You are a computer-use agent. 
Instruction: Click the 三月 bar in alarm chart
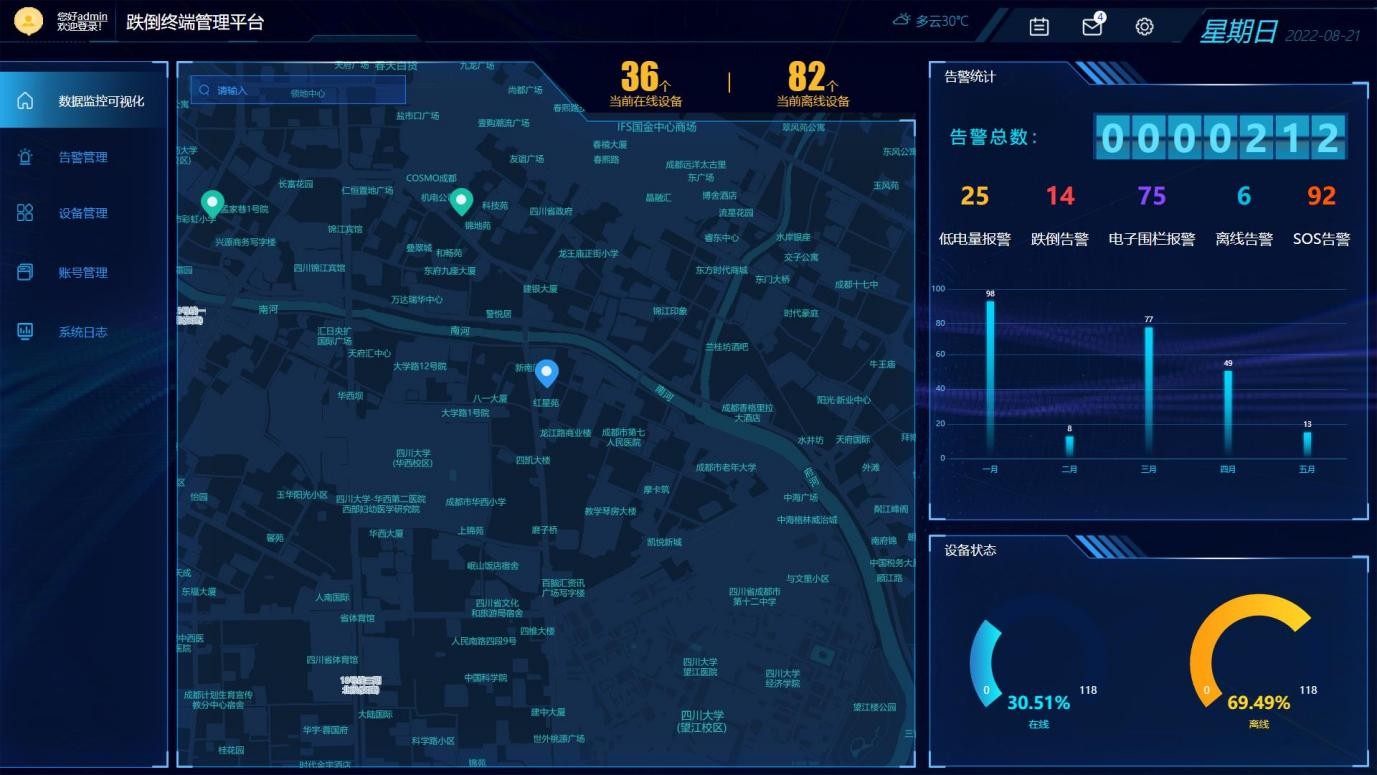tap(1148, 392)
